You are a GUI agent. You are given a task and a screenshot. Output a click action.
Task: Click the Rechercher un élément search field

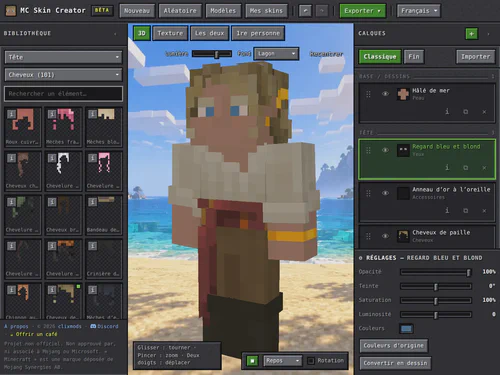63,94
